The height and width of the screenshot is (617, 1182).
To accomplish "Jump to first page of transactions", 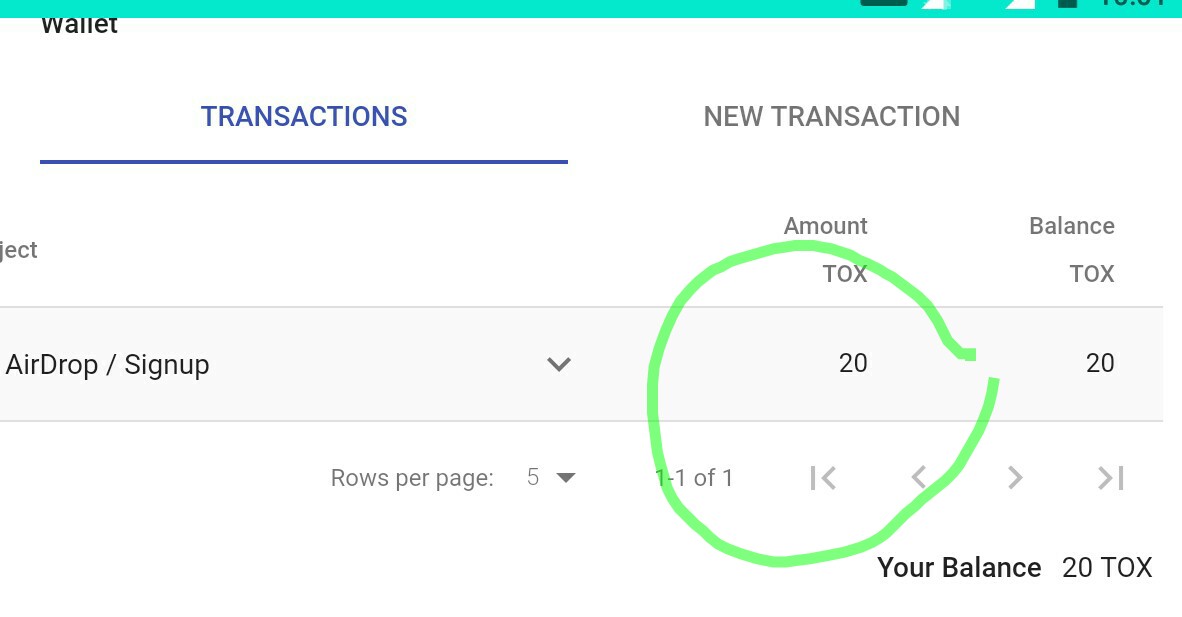I will [x=823, y=477].
